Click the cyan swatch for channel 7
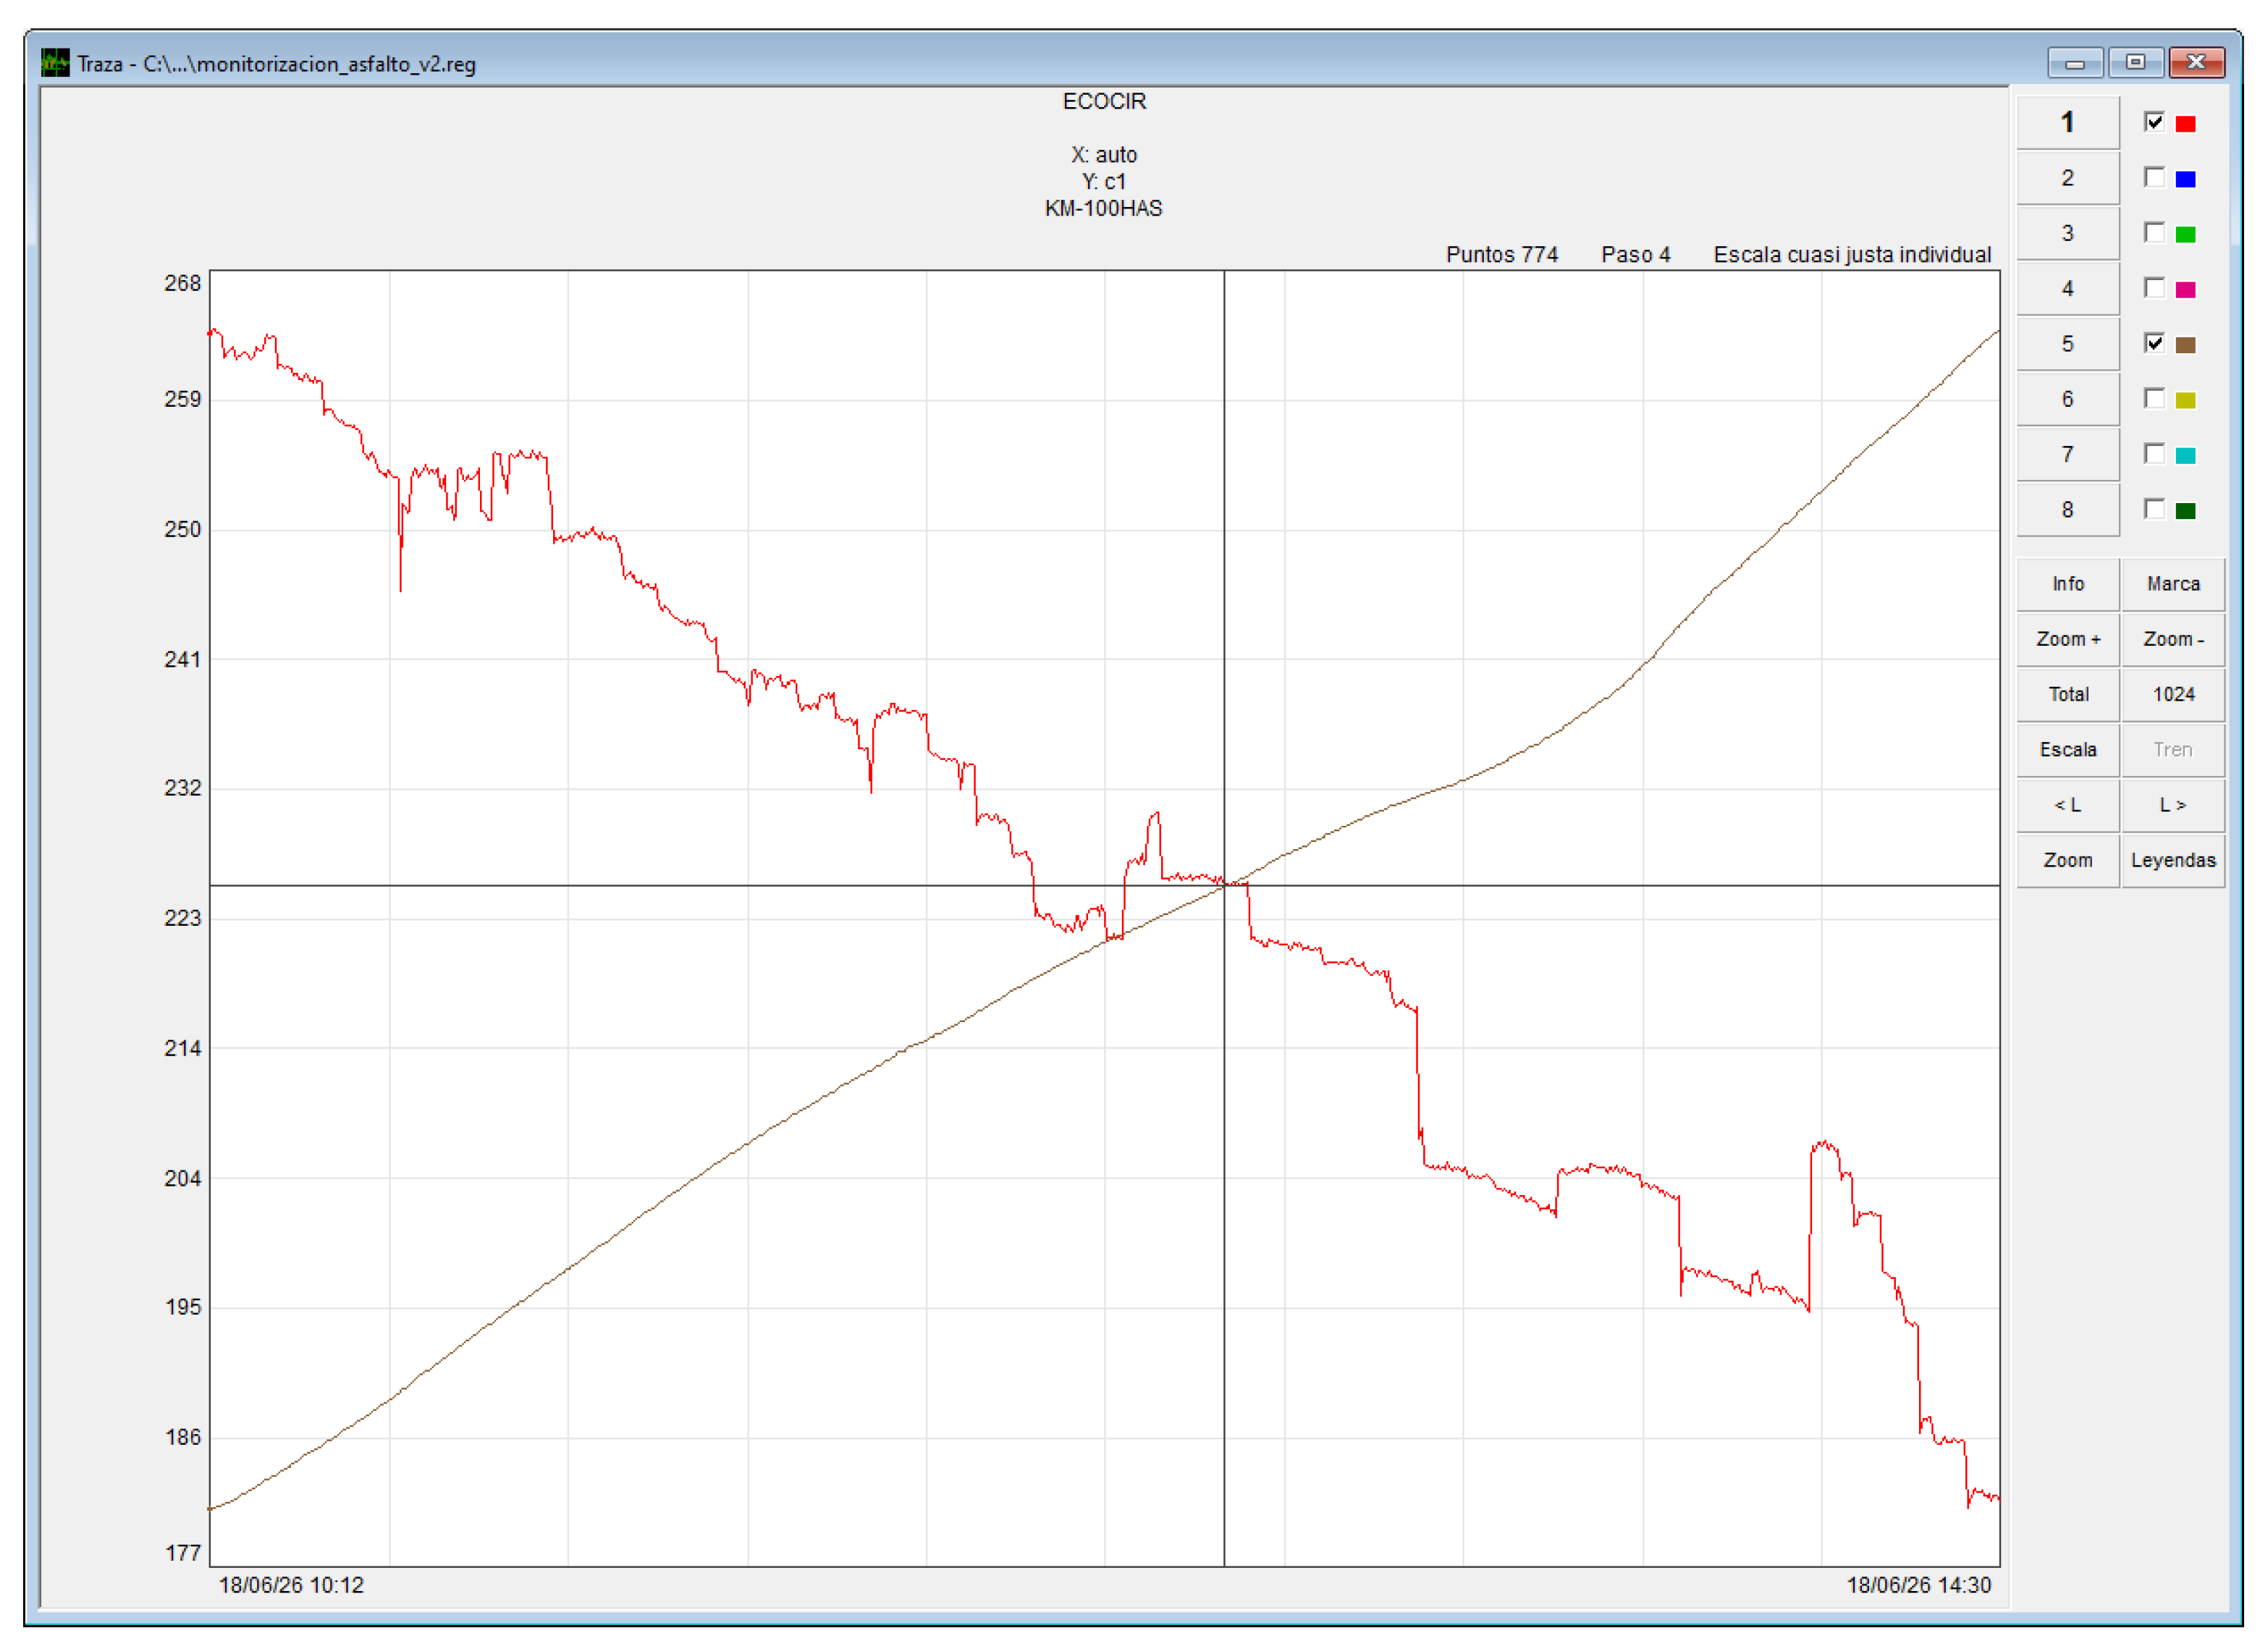 tap(2186, 455)
